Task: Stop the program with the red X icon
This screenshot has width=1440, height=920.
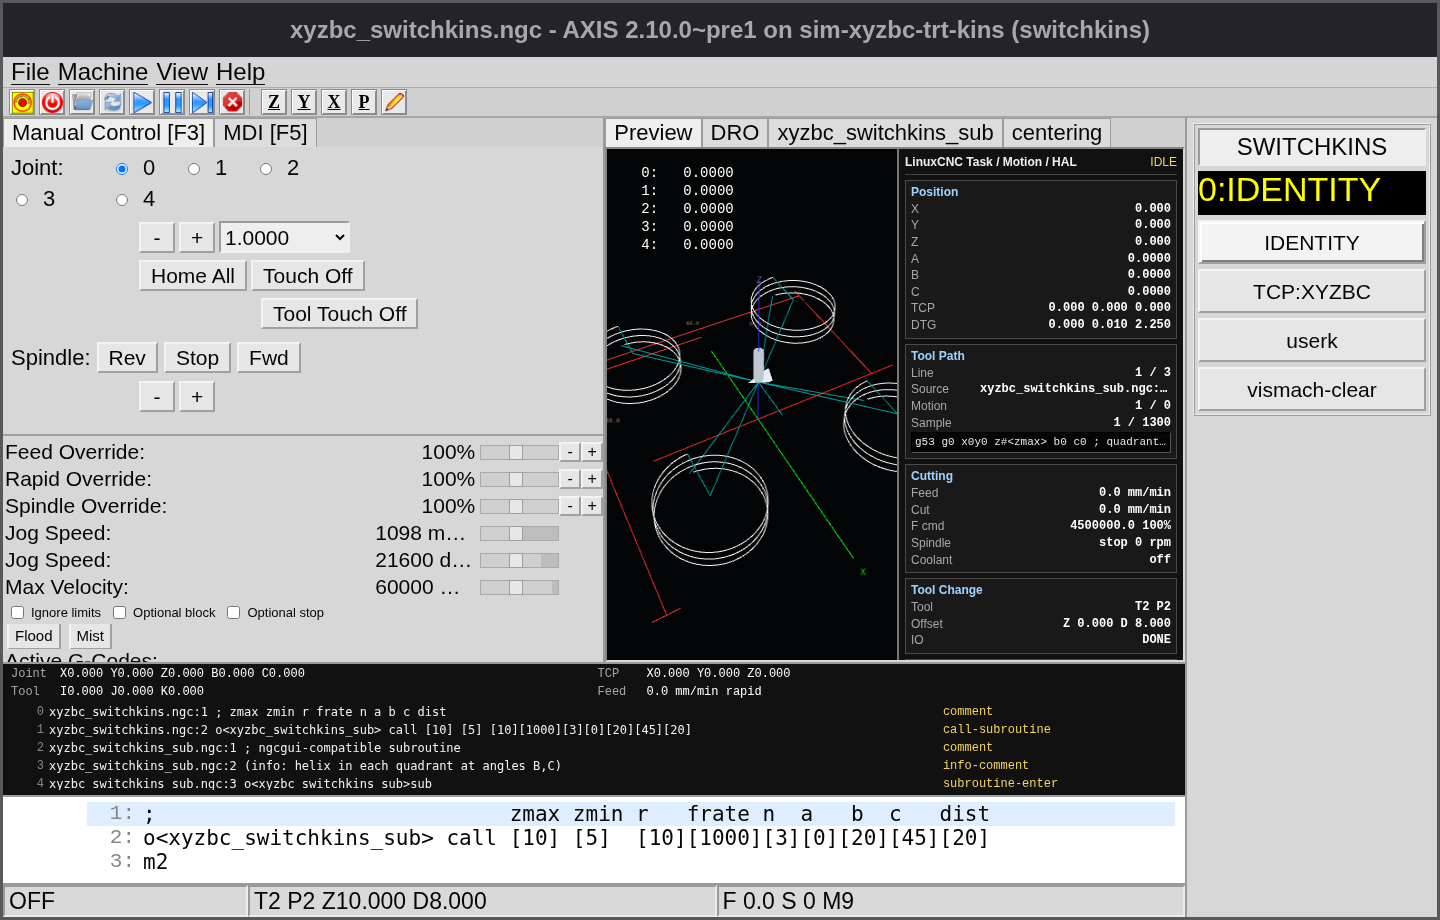Action: [232, 102]
